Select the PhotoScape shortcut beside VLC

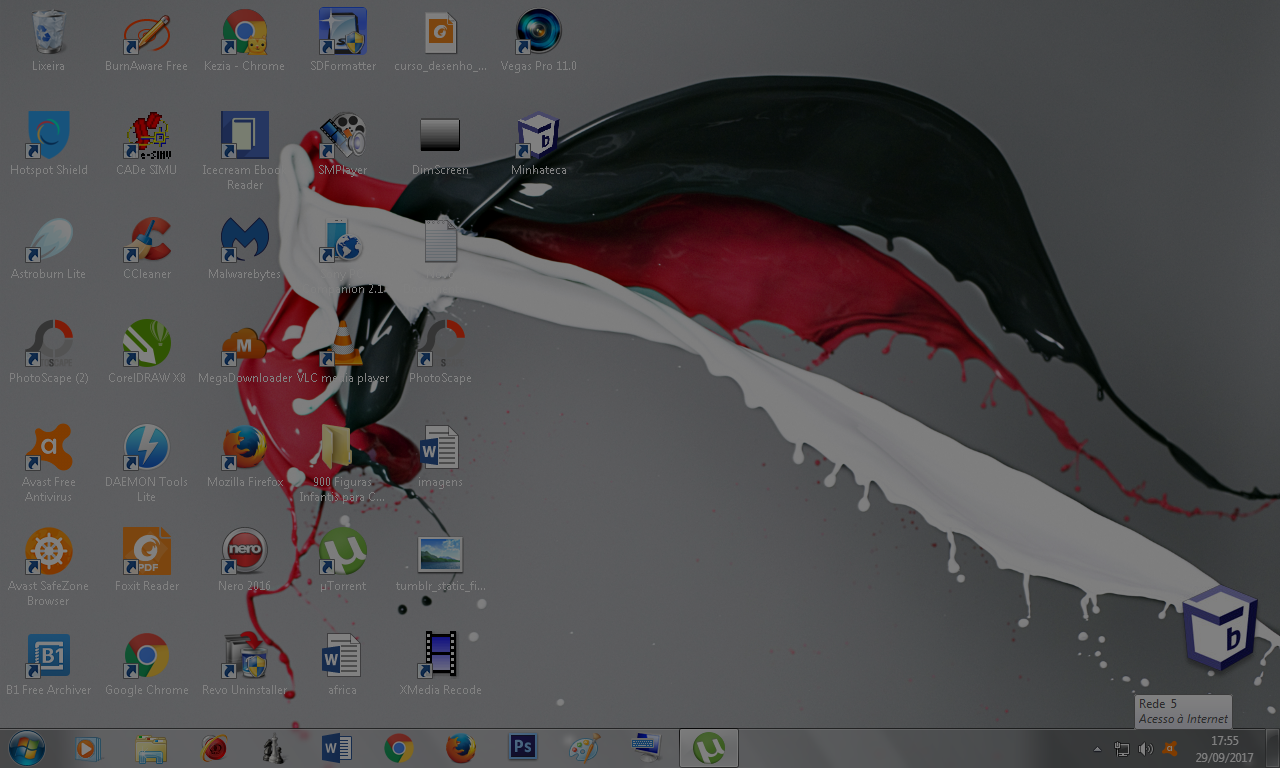(x=440, y=352)
